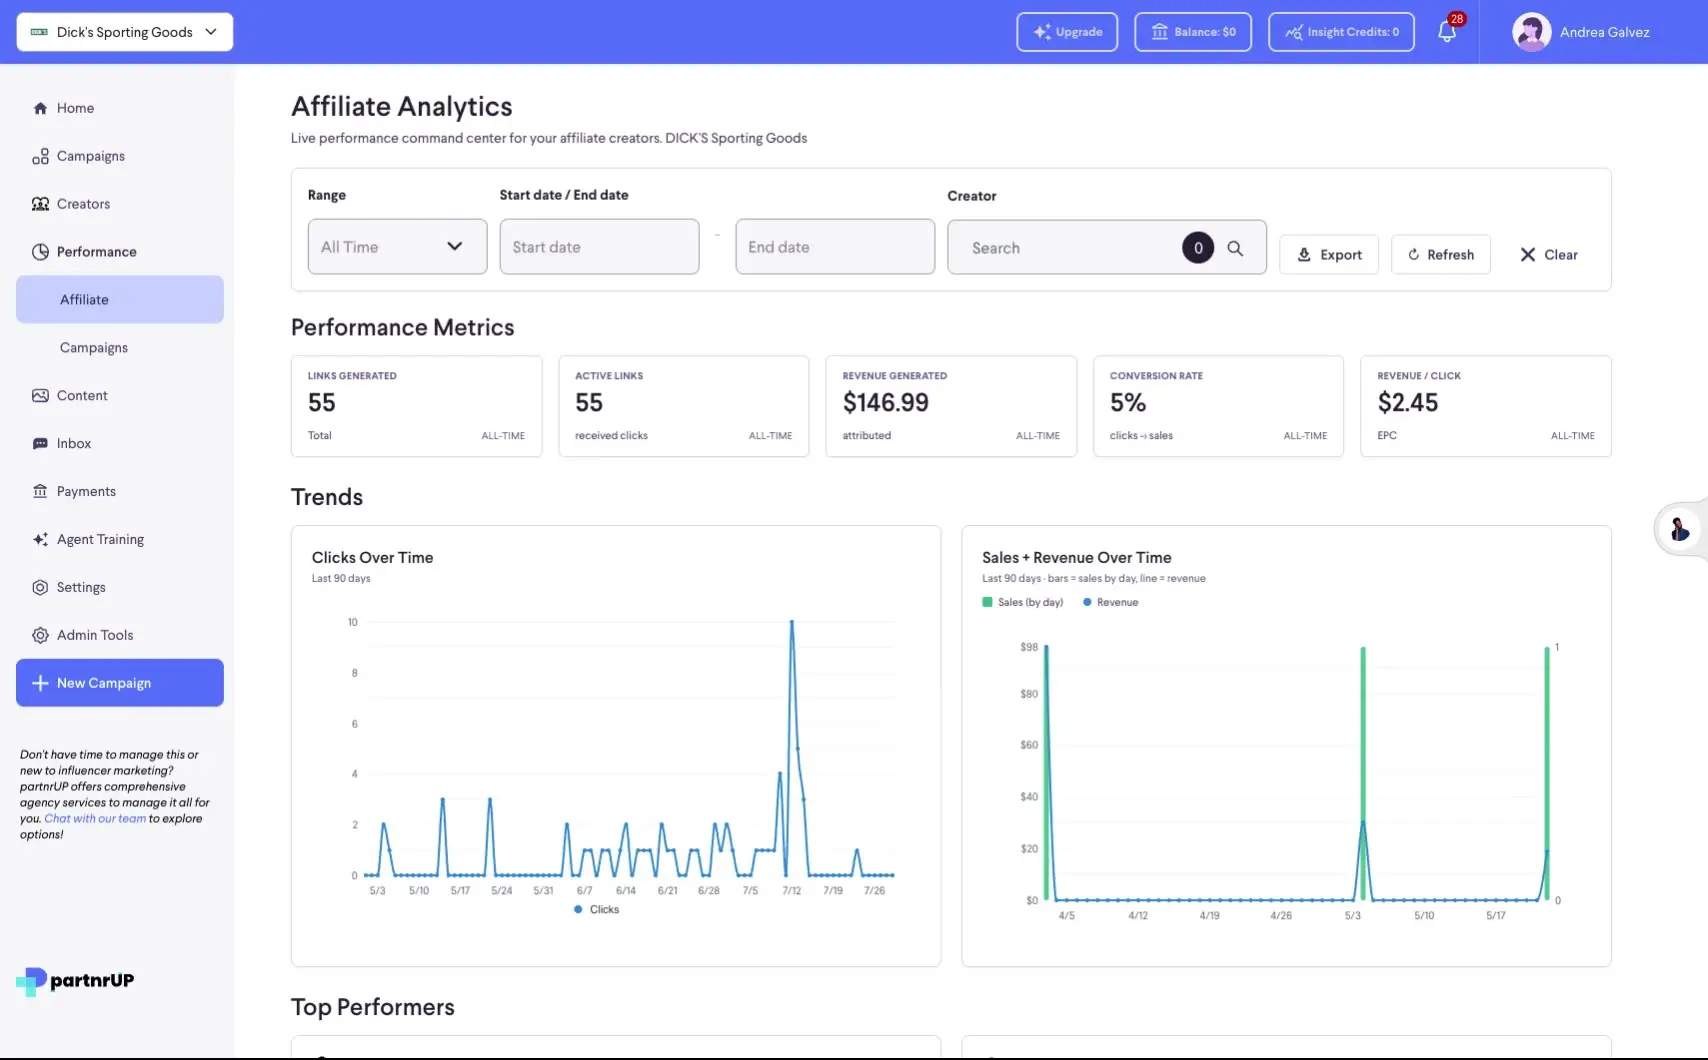Click the Content image icon
Viewport: 1708px width, 1060px height.
point(40,396)
